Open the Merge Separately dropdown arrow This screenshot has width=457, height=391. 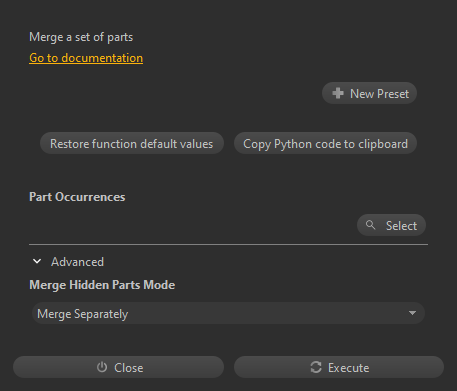coord(412,313)
